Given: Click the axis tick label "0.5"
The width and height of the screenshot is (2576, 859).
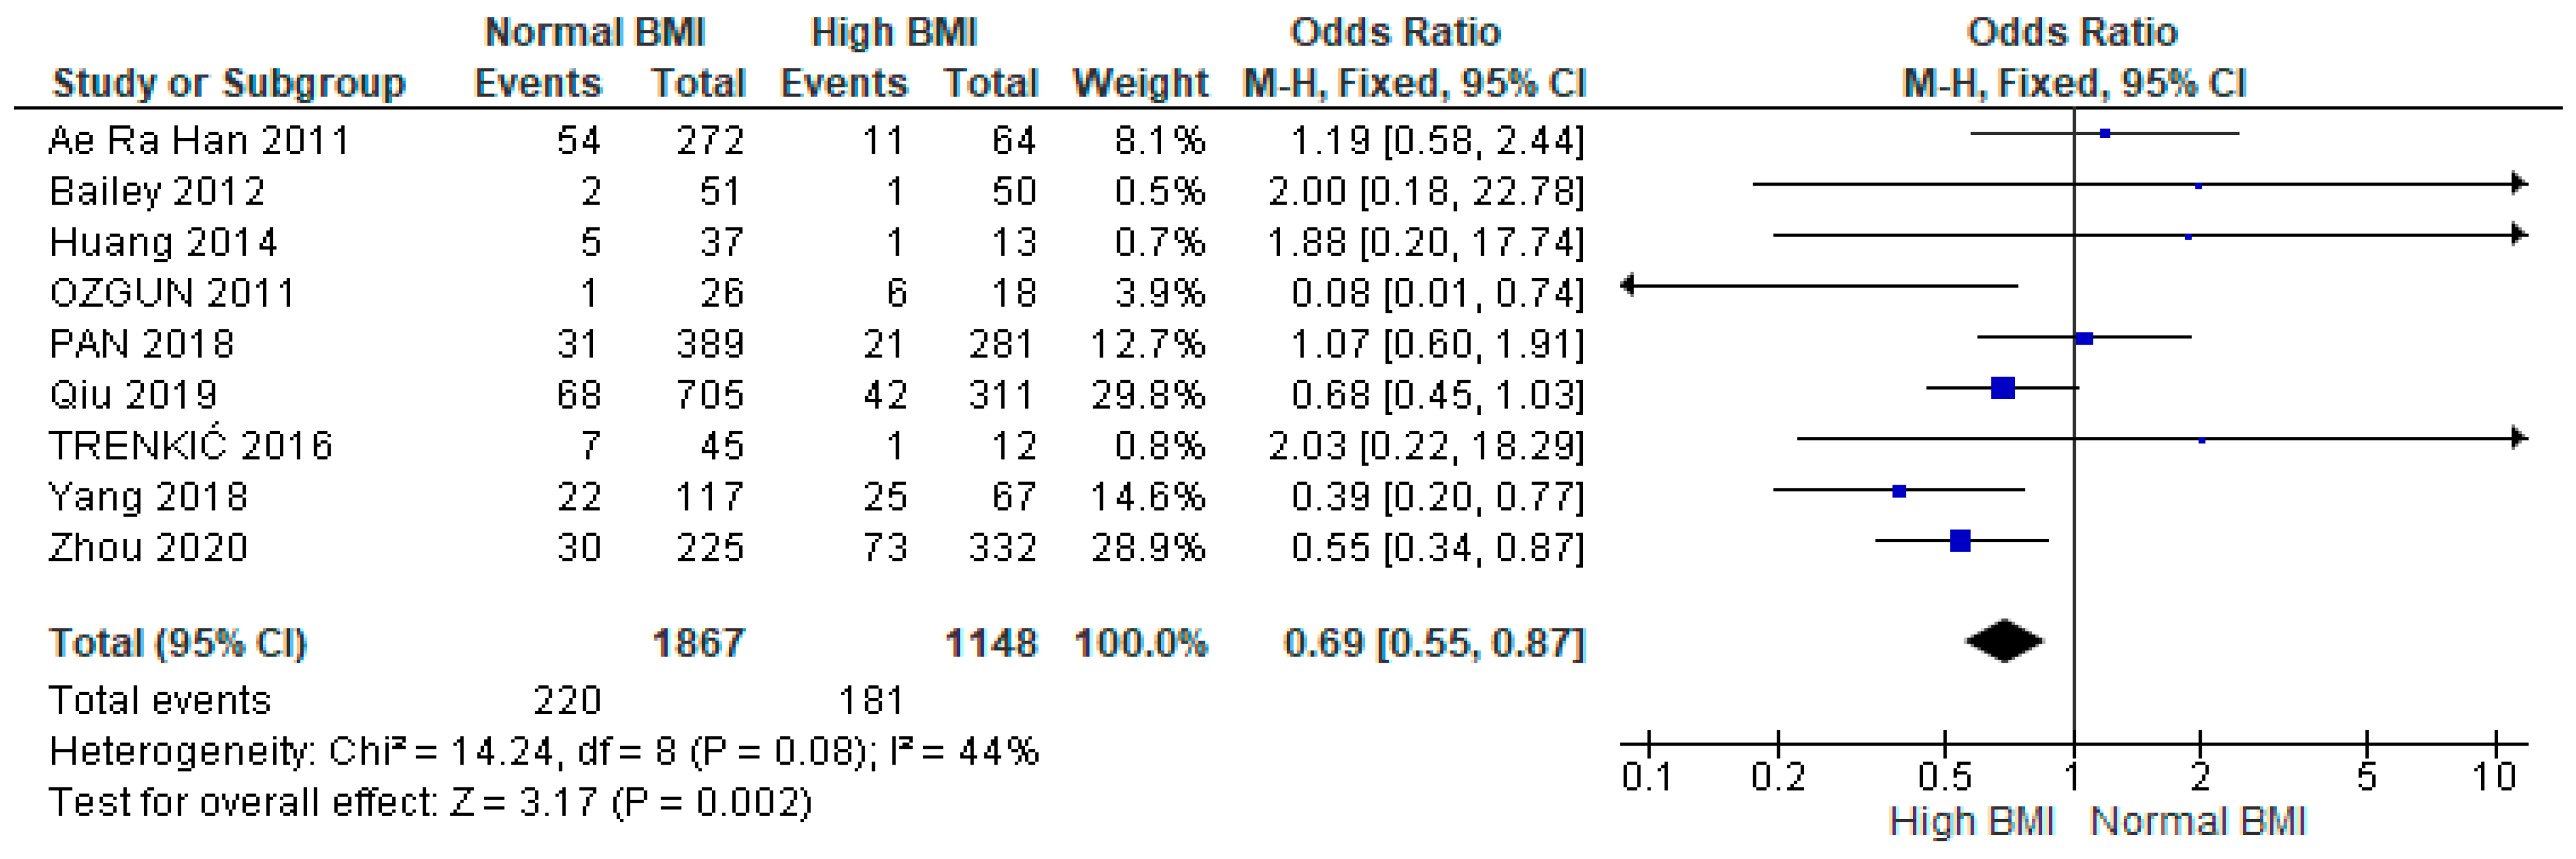Looking at the screenshot, I should coord(1944,777).
